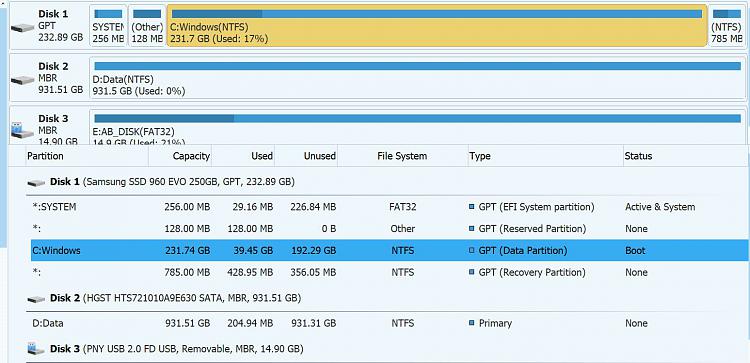The width and height of the screenshot is (750, 363).
Task: Click the Boot status cell
Action: pyautogui.click(x=635, y=251)
